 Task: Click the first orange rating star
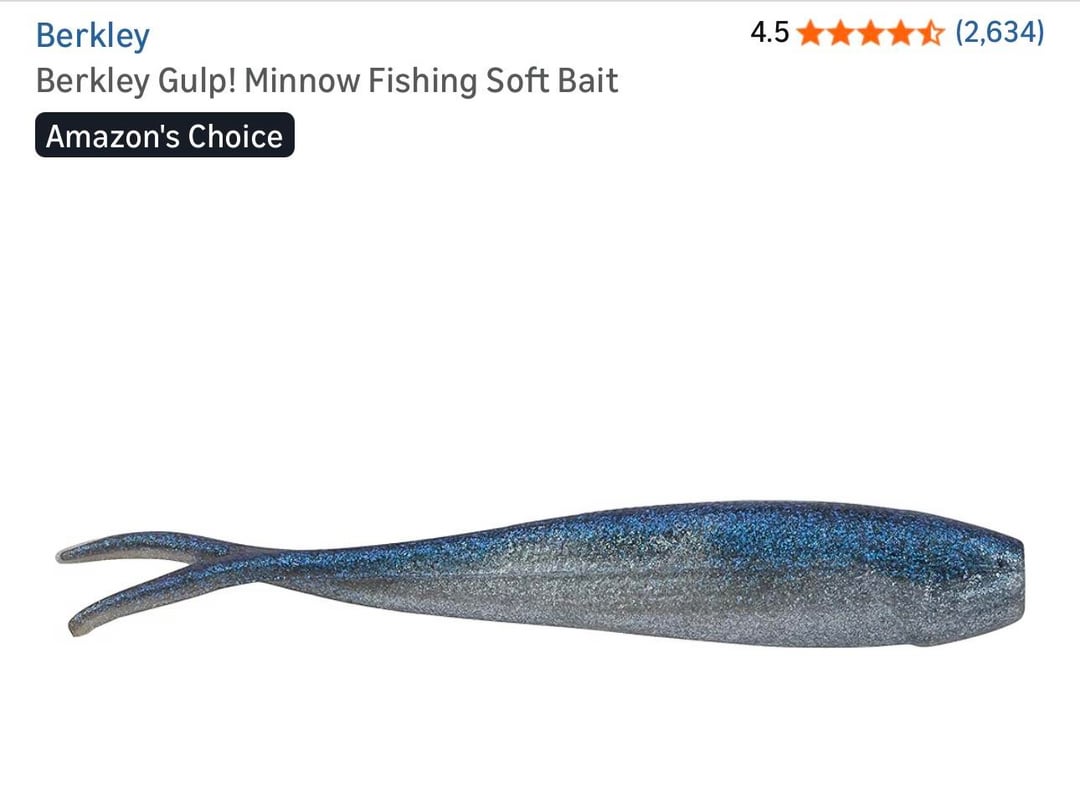coord(811,32)
